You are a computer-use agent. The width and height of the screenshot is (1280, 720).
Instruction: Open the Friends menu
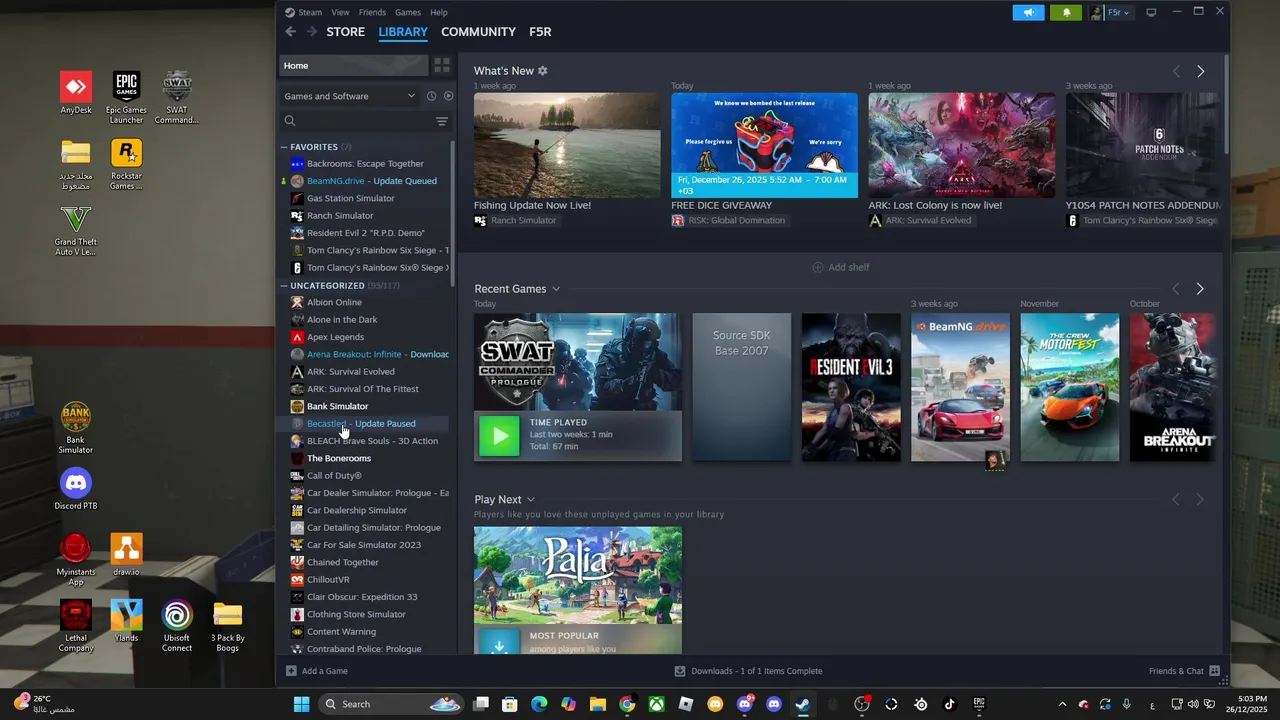pyautogui.click(x=372, y=12)
